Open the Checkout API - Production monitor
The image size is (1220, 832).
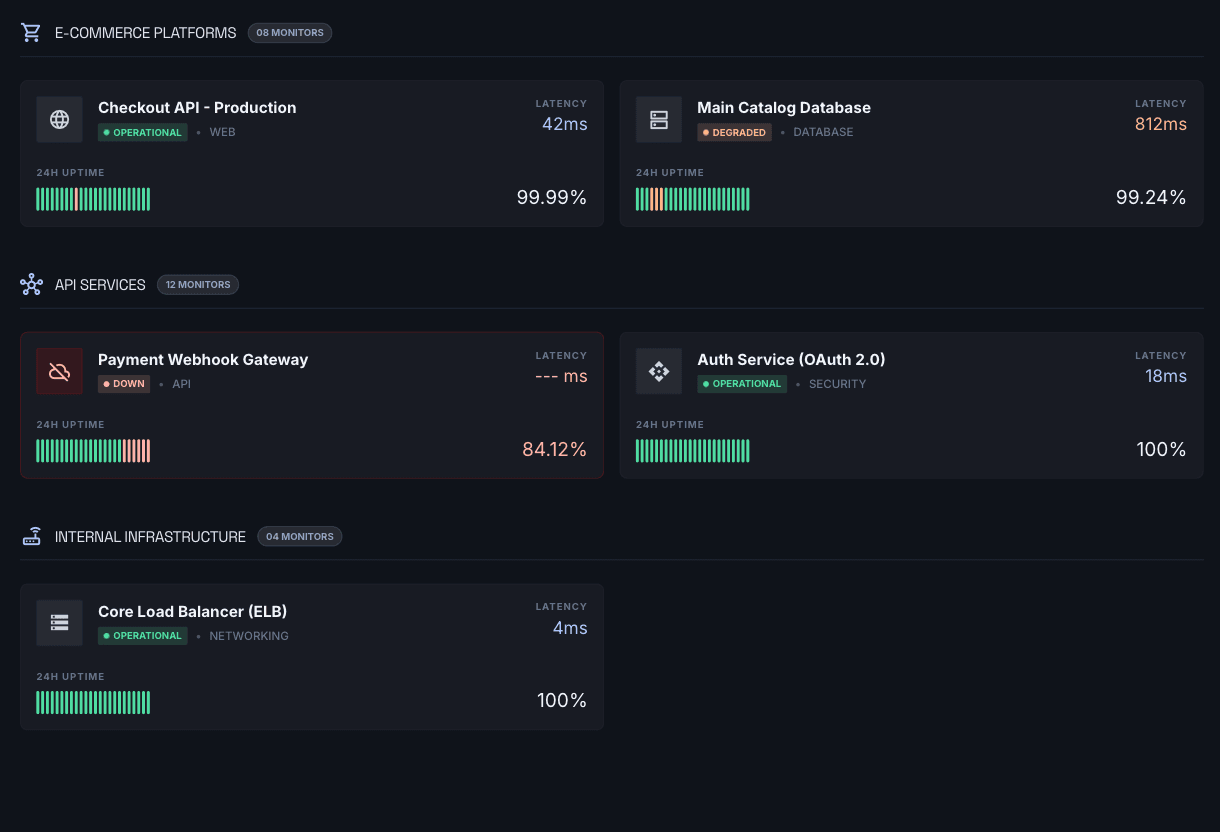click(312, 154)
